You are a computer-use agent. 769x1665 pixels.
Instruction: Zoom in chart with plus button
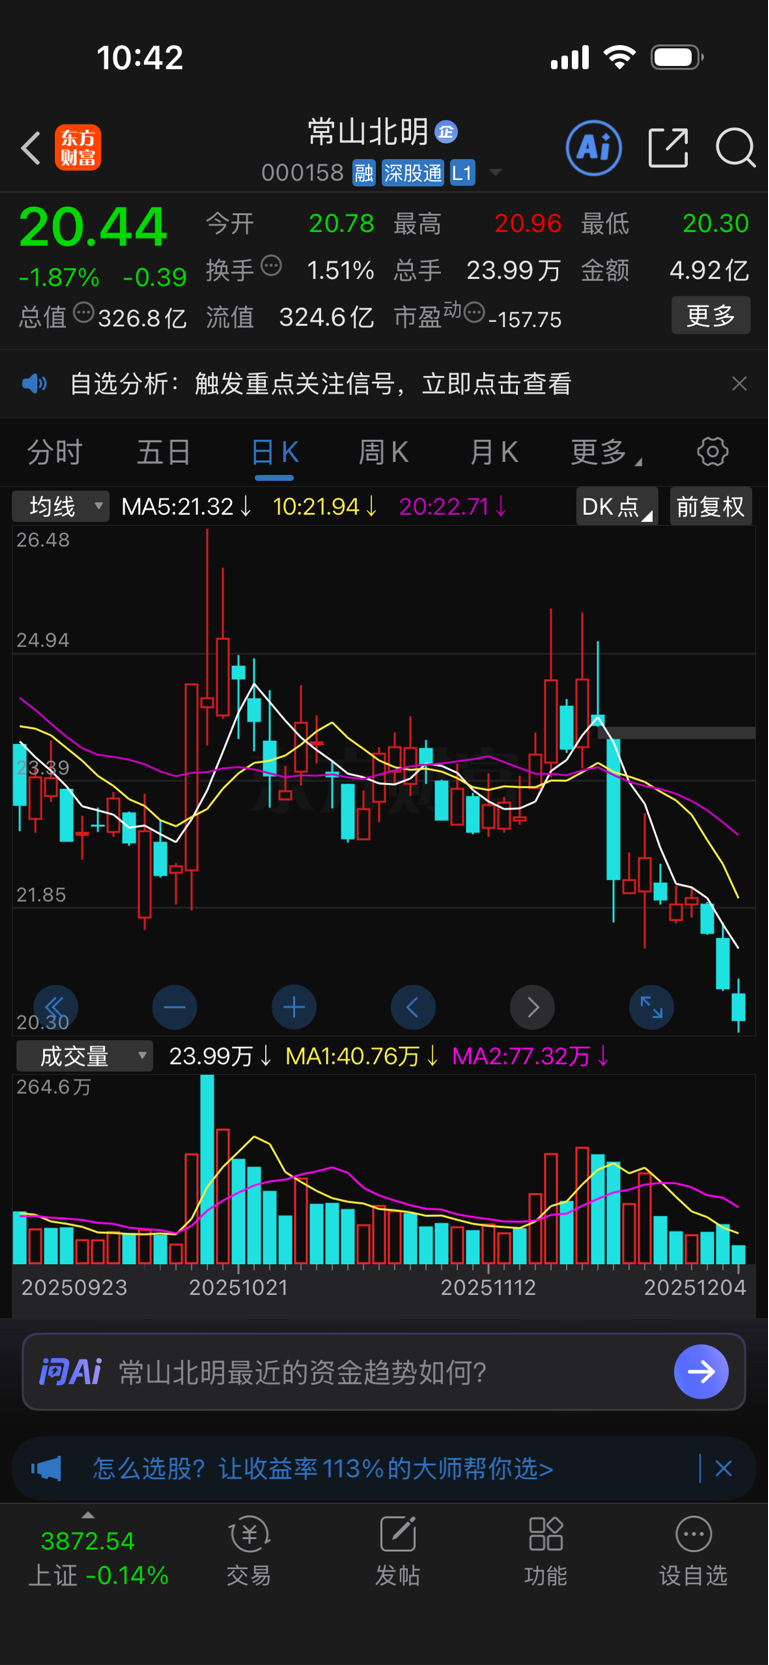click(294, 1007)
